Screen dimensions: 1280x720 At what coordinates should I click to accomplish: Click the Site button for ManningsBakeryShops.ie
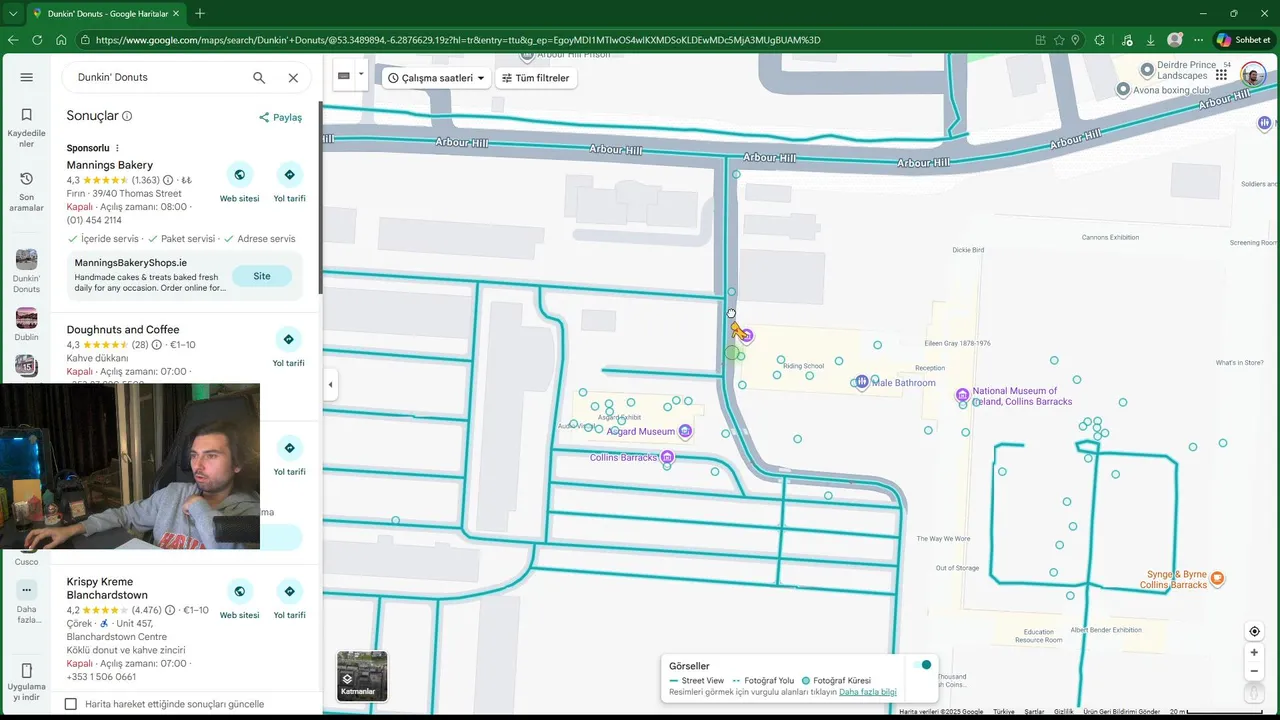coord(262,276)
